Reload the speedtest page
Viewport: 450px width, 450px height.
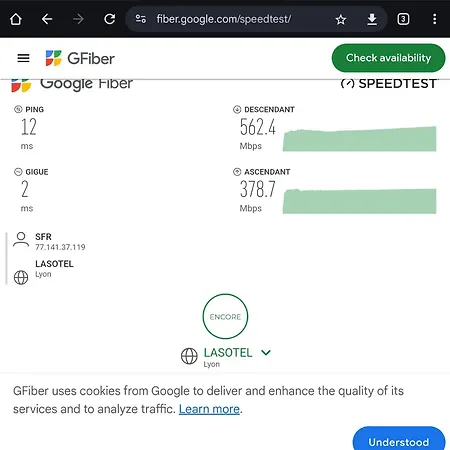coord(110,19)
